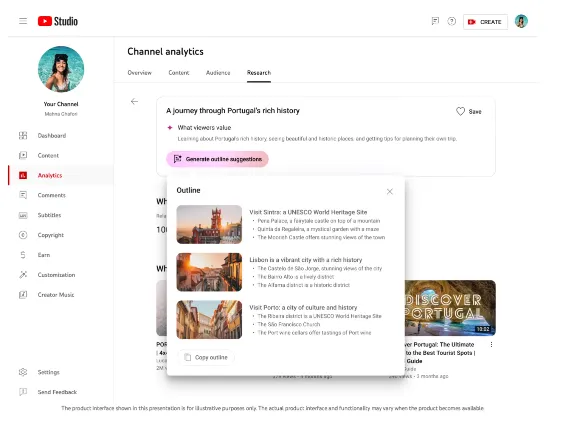Select Analytics label in sidebar
This screenshot has width=581, height=425.
click(x=50, y=175)
